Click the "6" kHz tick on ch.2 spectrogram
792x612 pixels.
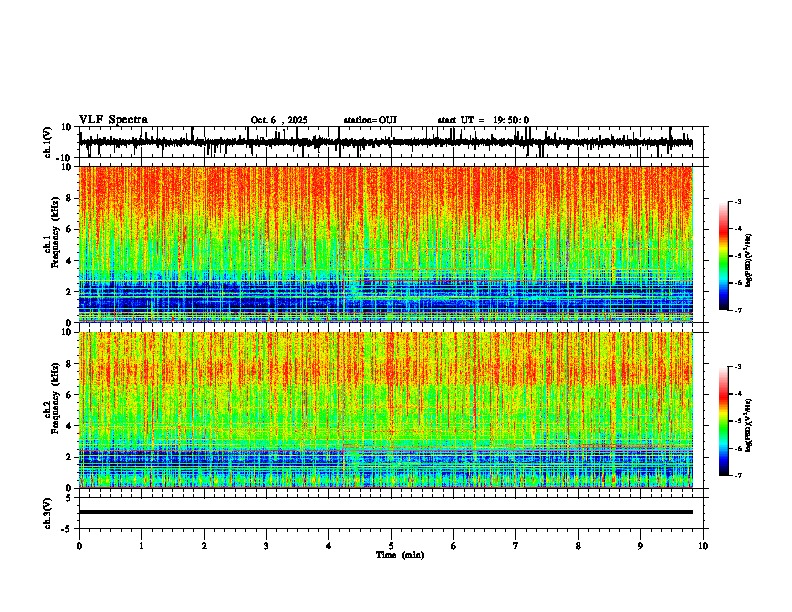69,395
